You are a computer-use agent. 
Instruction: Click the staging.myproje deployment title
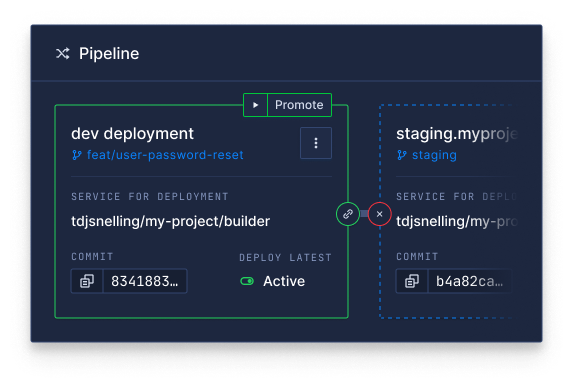457,134
